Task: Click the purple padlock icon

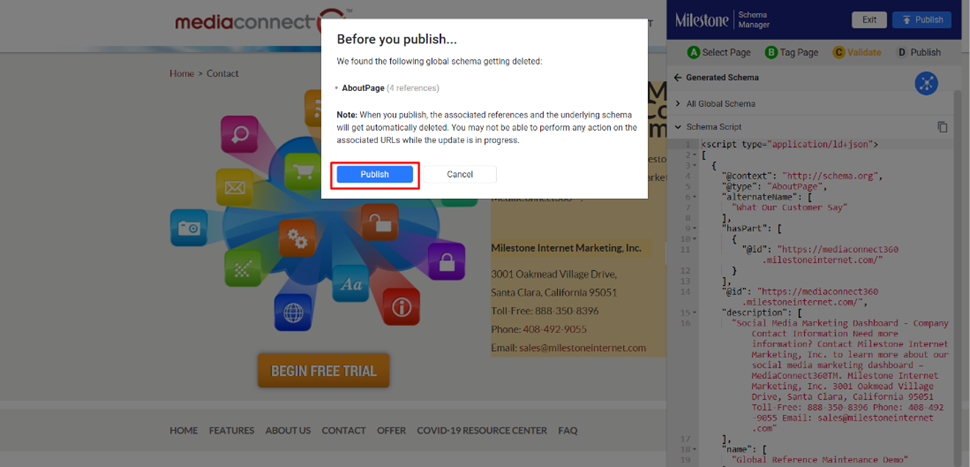Action: (x=447, y=262)
